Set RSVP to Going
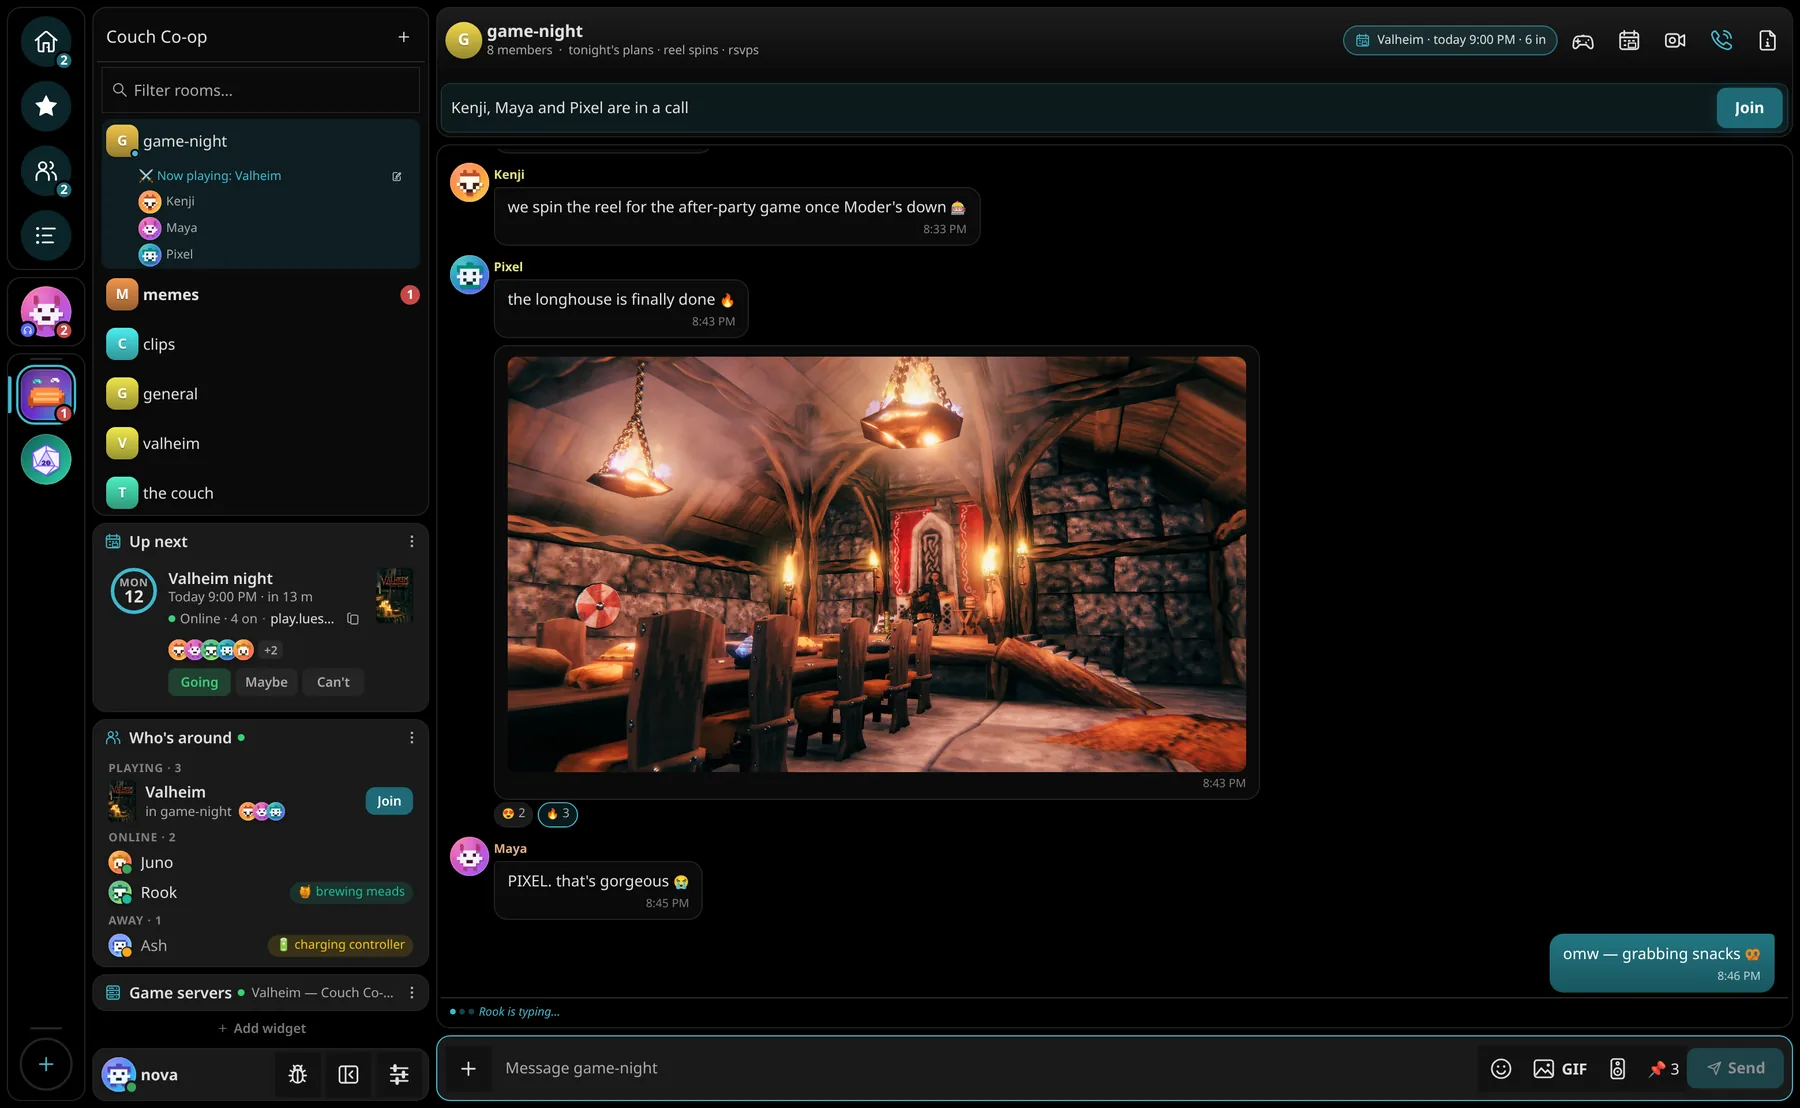The height and width of the screenshot is (1108, 1800). (x=199, y=682)
